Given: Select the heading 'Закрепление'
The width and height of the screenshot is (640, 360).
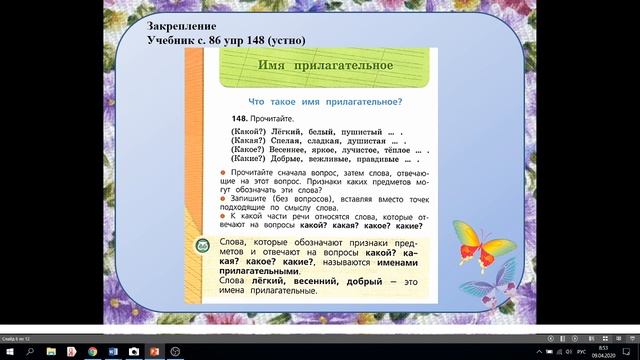Looking at the screenshot, I should (181, 26).
